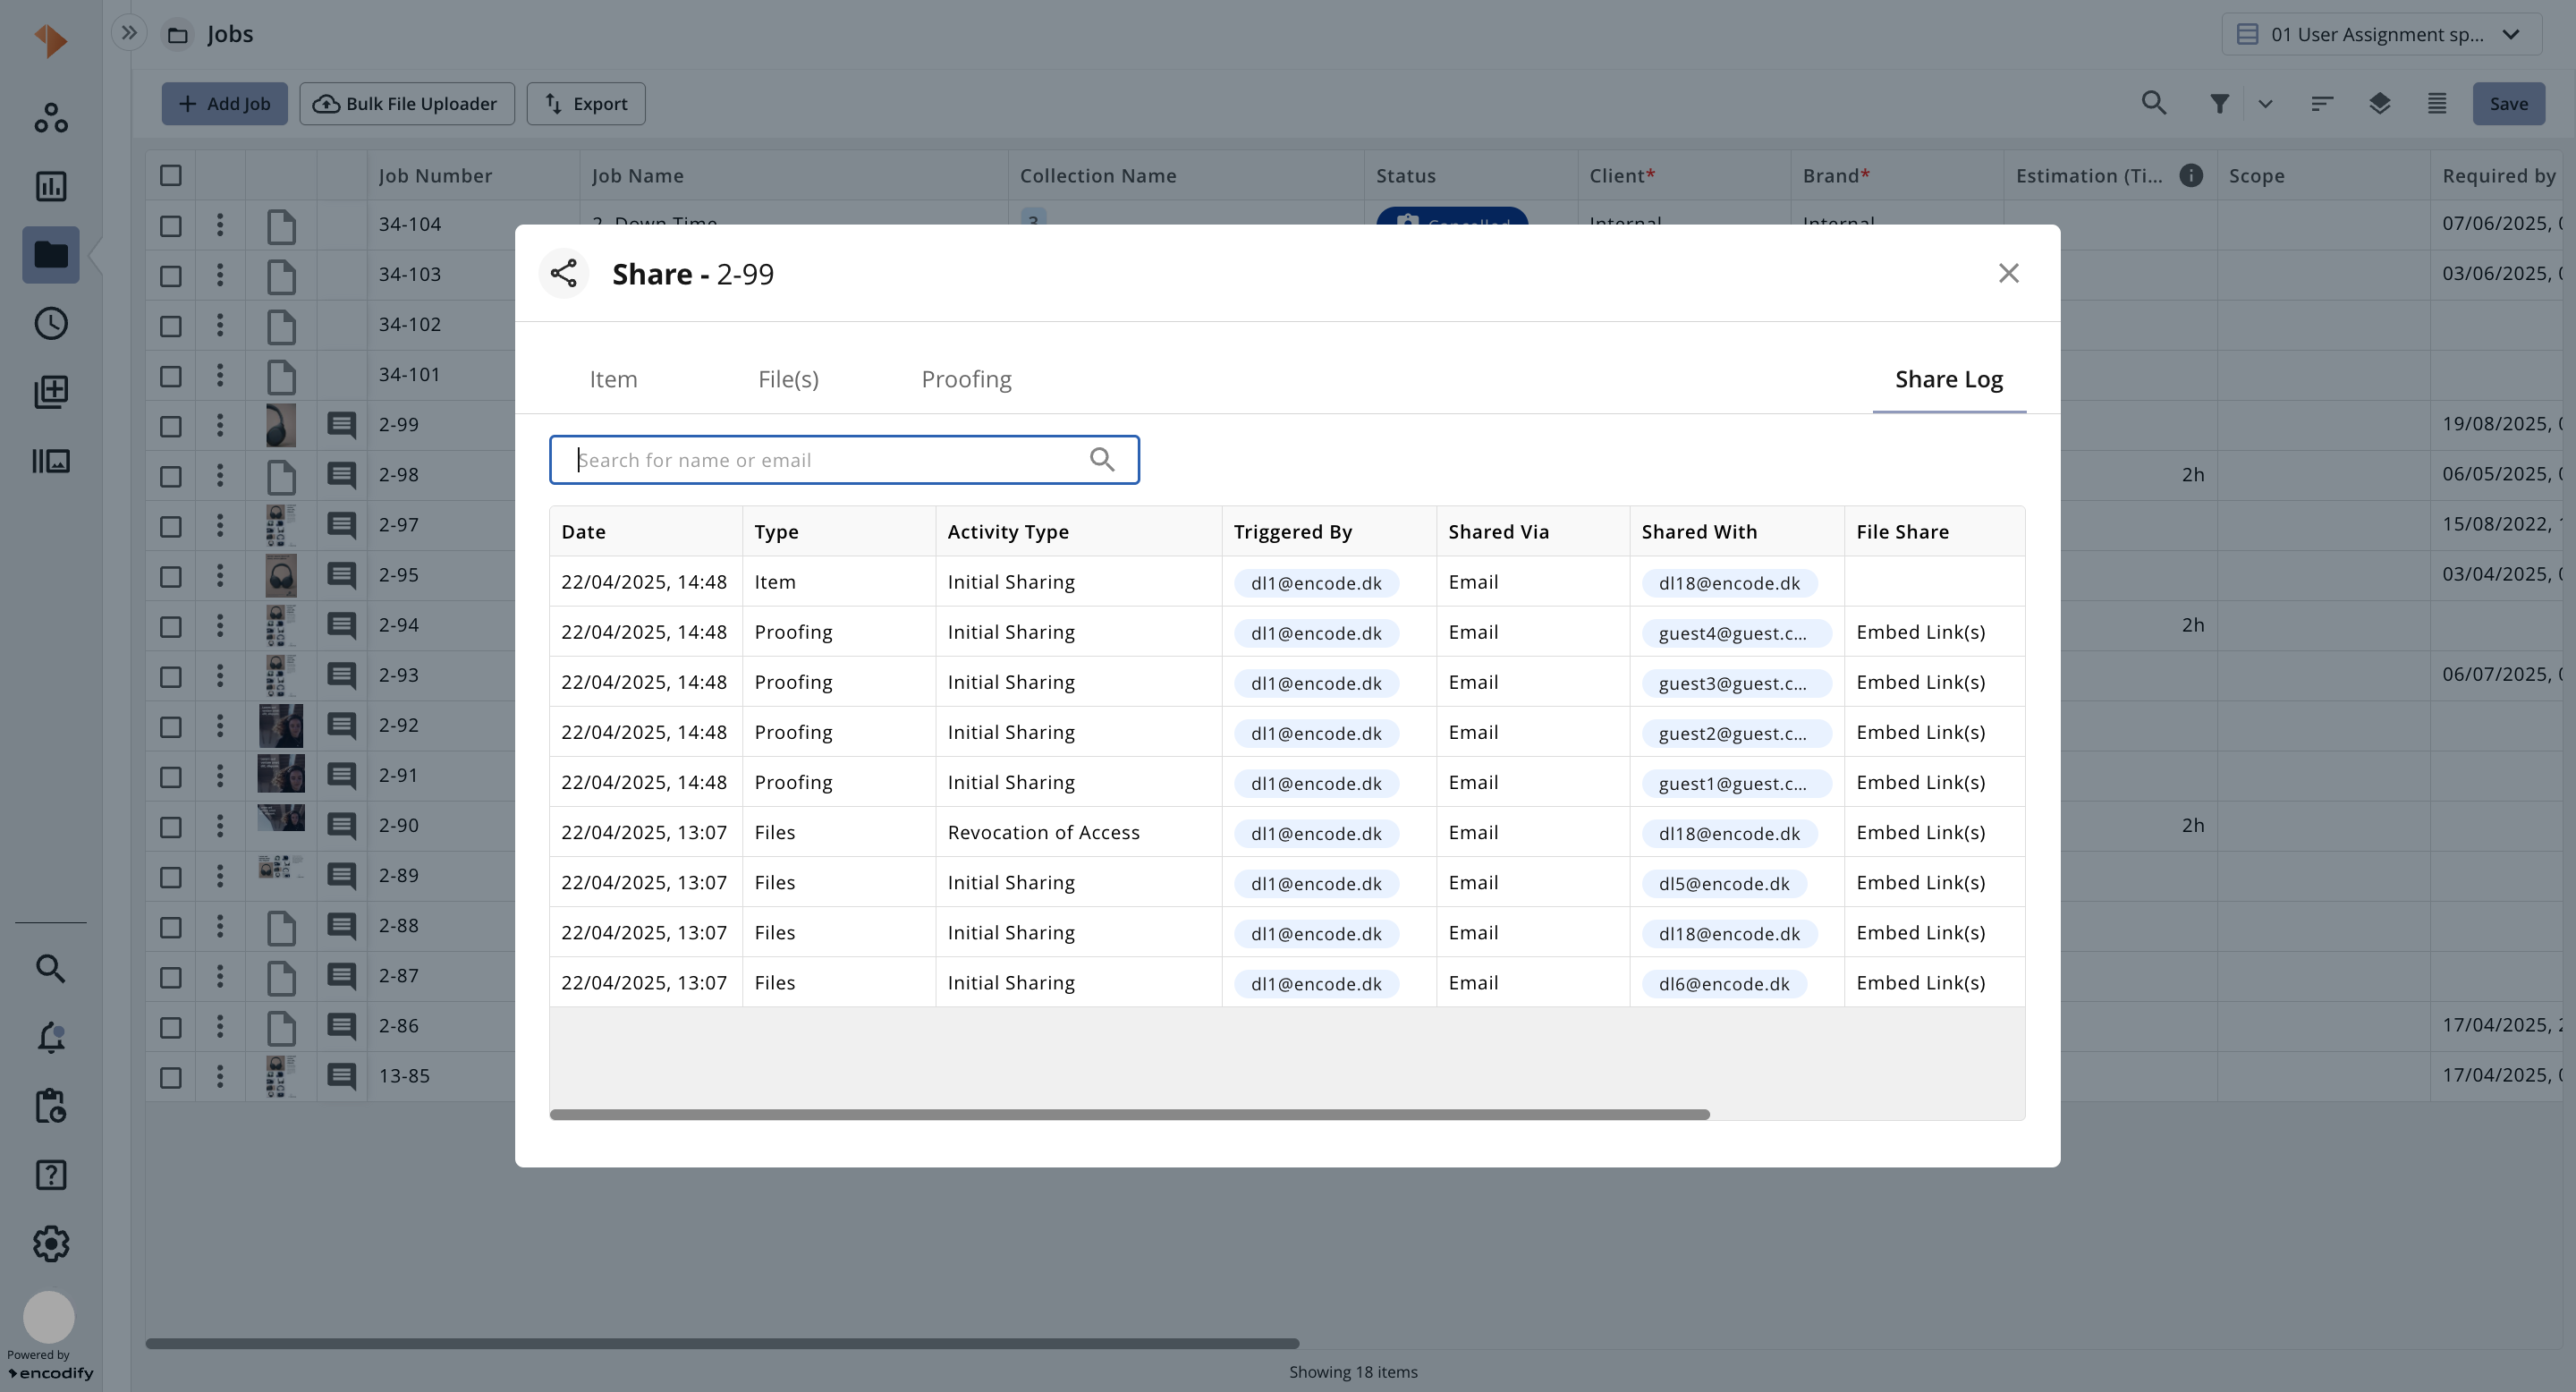Open the comment icon for job 2-98

coord(342,475)
